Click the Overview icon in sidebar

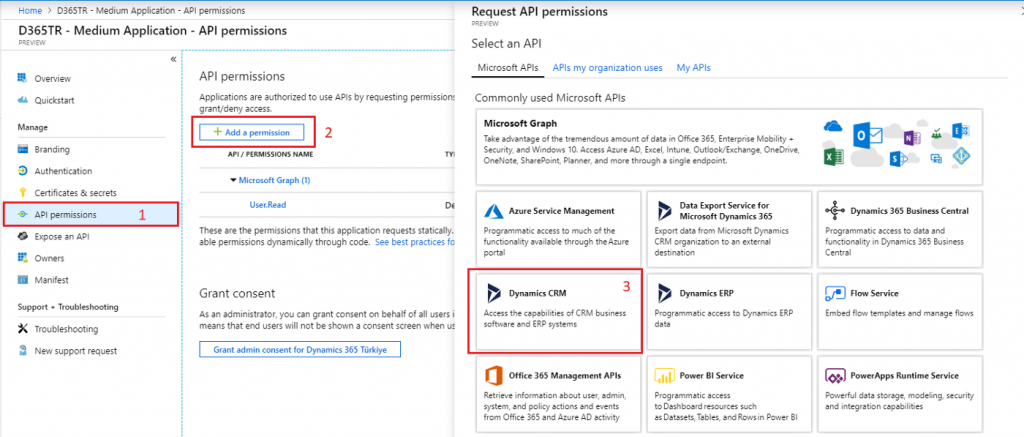23,78
